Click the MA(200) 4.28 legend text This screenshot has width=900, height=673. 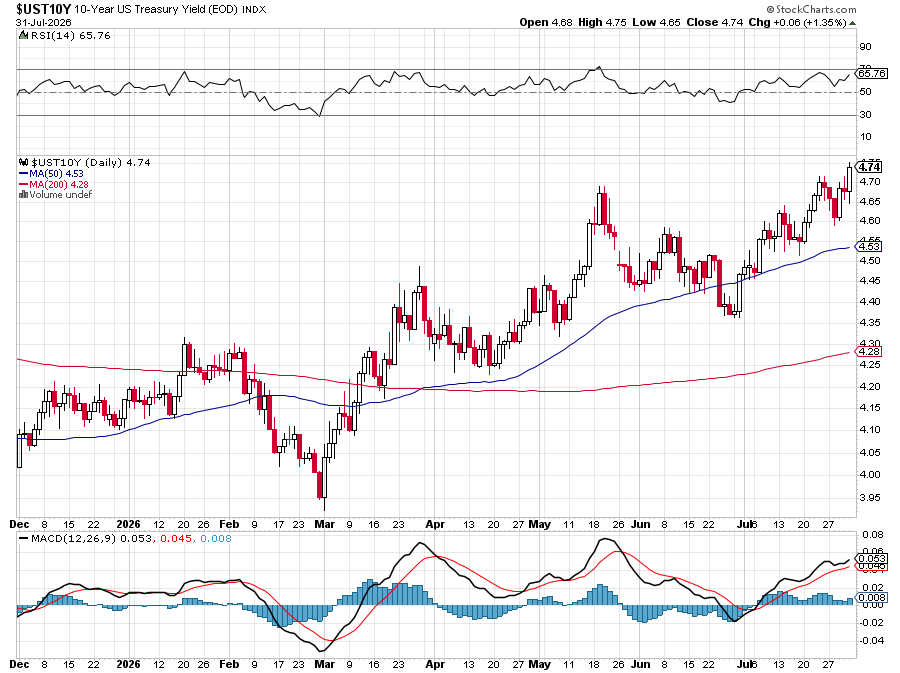tap(59, 184)
